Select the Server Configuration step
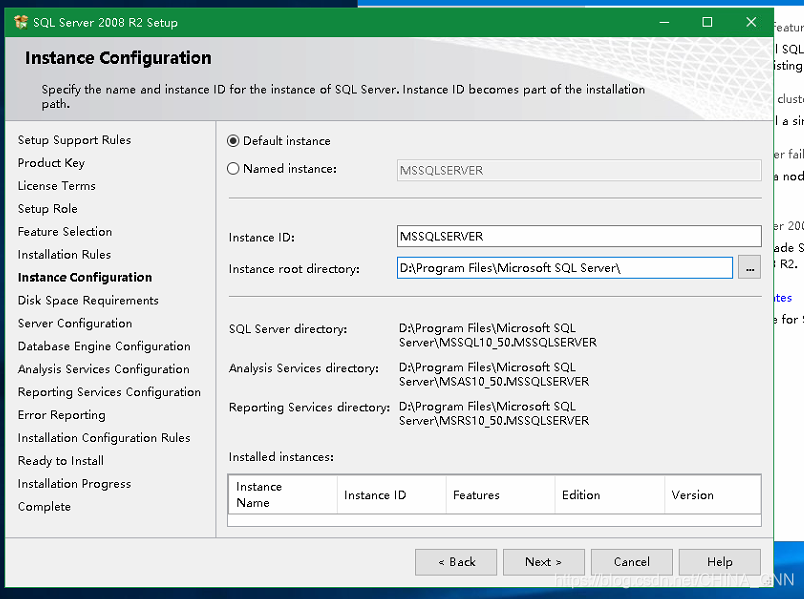The image size is (804, 599). (x=75, y=324)
